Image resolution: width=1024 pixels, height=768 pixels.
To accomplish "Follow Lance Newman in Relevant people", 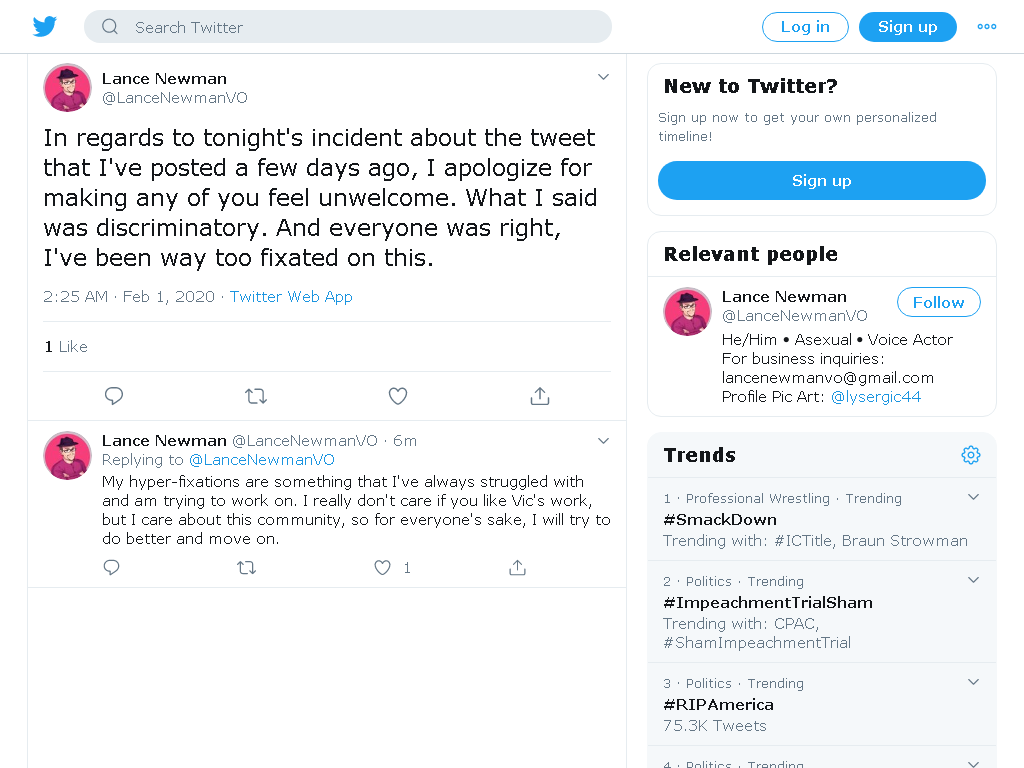I will click(x=938, y=302).
